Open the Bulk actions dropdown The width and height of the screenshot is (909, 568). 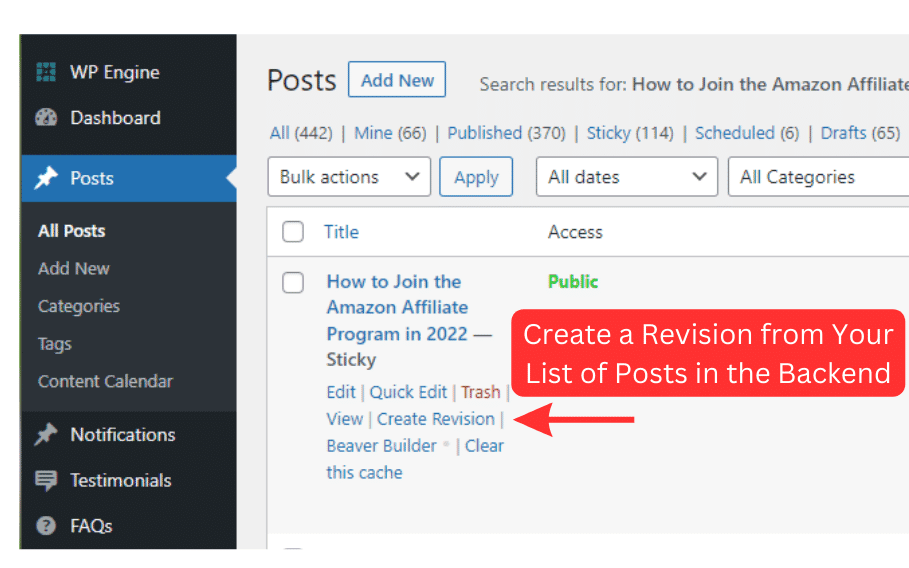tap(349, 177)
